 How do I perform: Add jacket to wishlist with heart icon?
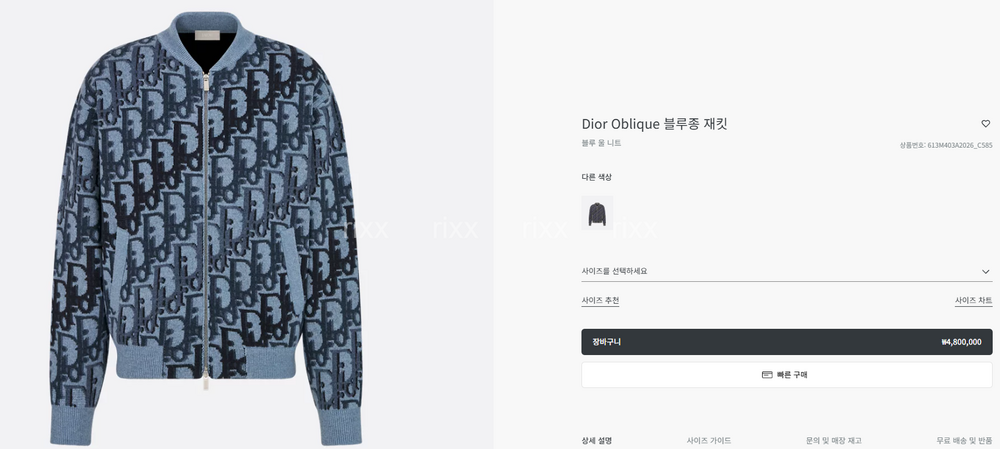coord(985,124)
